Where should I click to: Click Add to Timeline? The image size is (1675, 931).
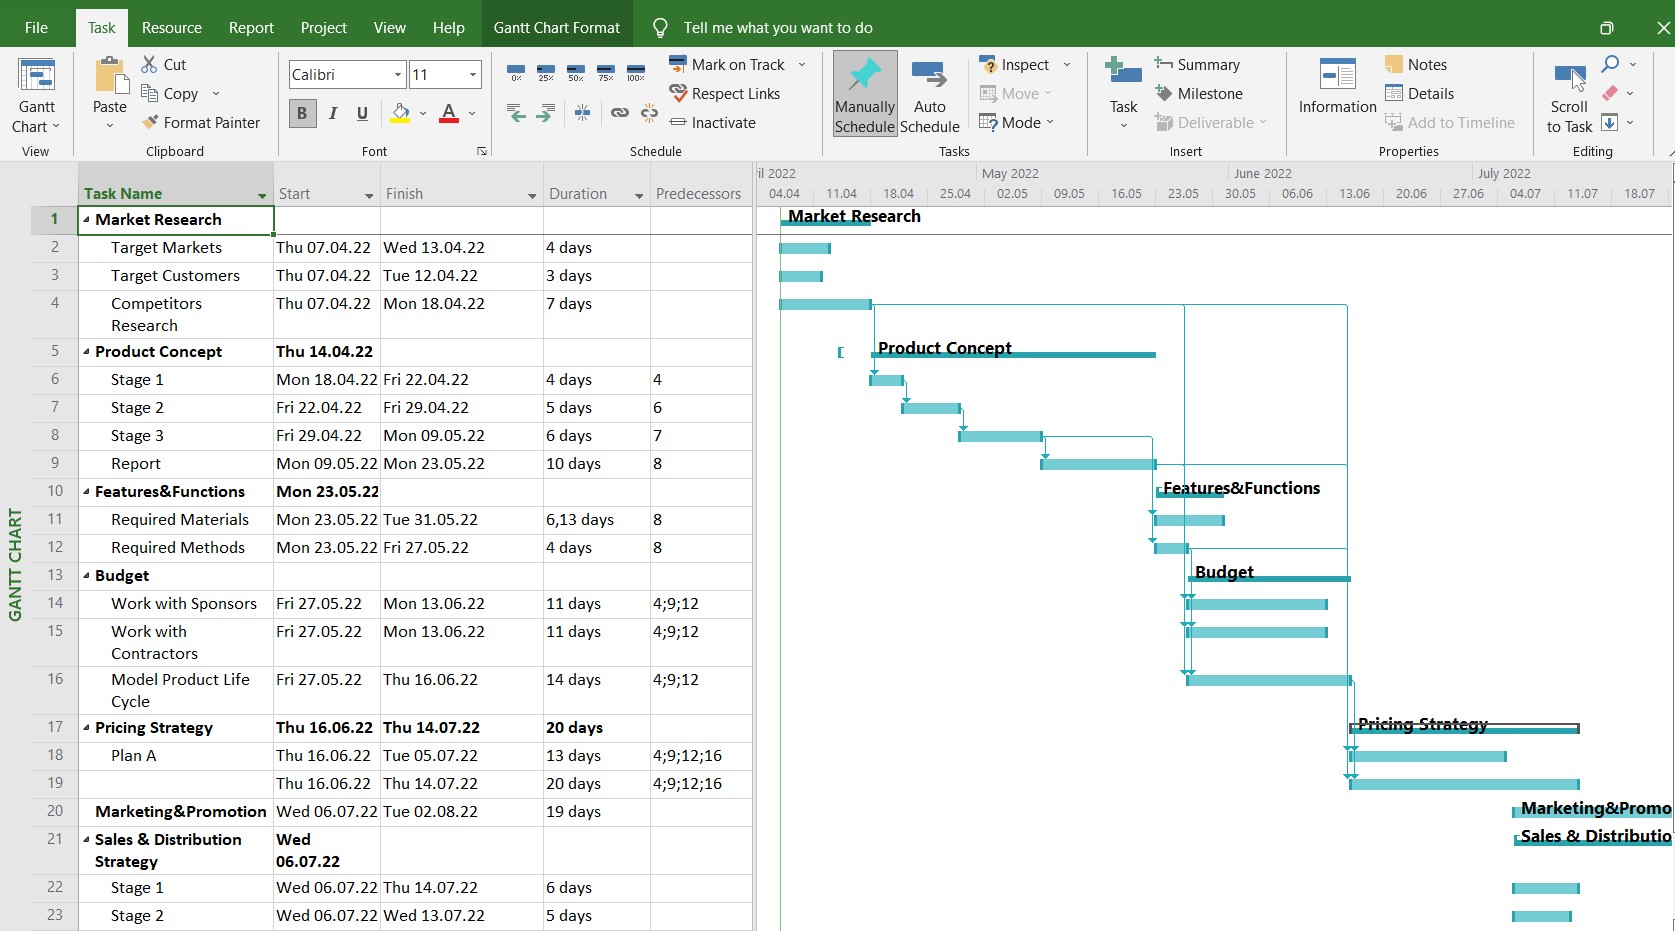[x=1452, y=122]
